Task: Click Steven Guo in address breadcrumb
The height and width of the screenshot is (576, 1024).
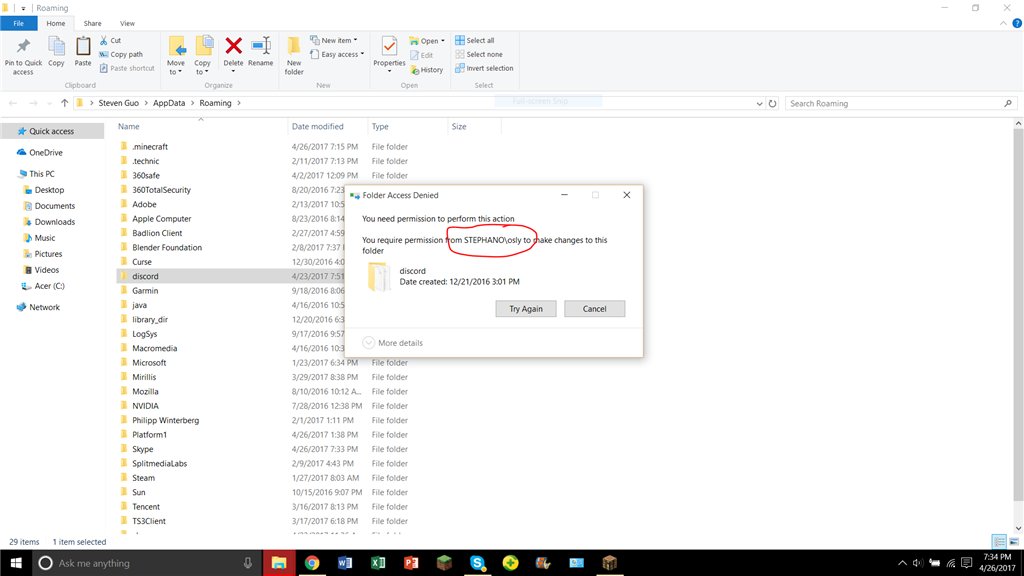Action: [x=118, y=103]
